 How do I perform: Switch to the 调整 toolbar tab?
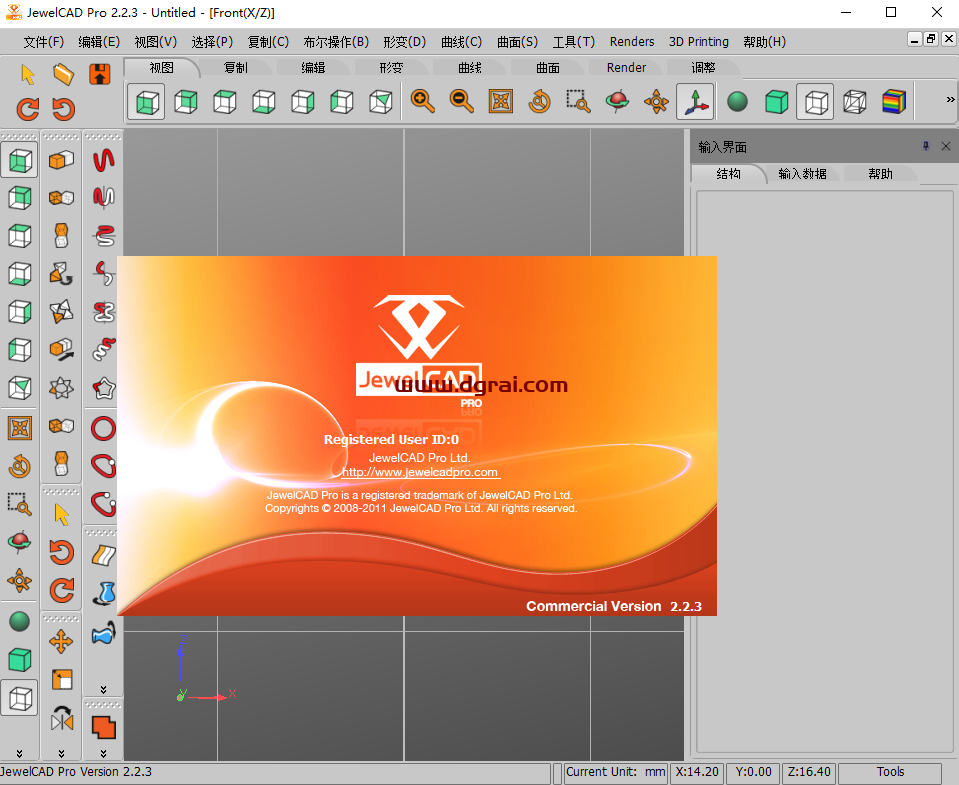[x=703, y=68]
